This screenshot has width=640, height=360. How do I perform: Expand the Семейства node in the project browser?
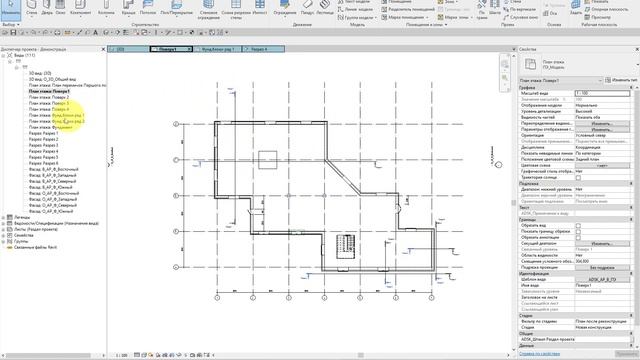[3, 236]
